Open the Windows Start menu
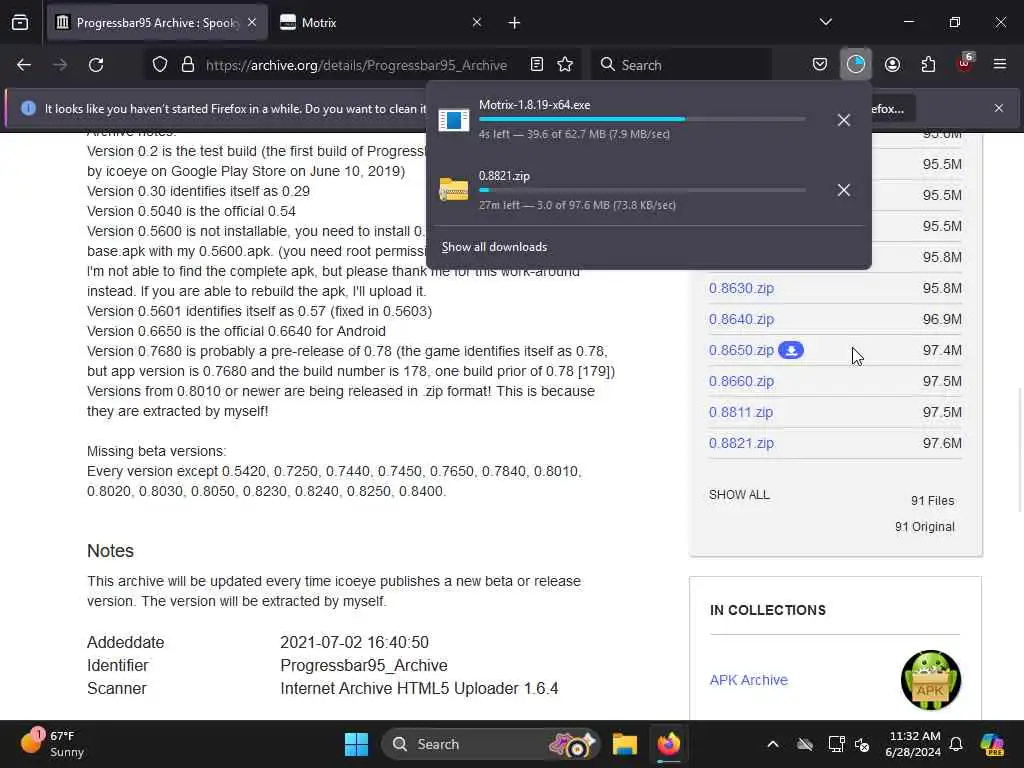 point(357,744)
